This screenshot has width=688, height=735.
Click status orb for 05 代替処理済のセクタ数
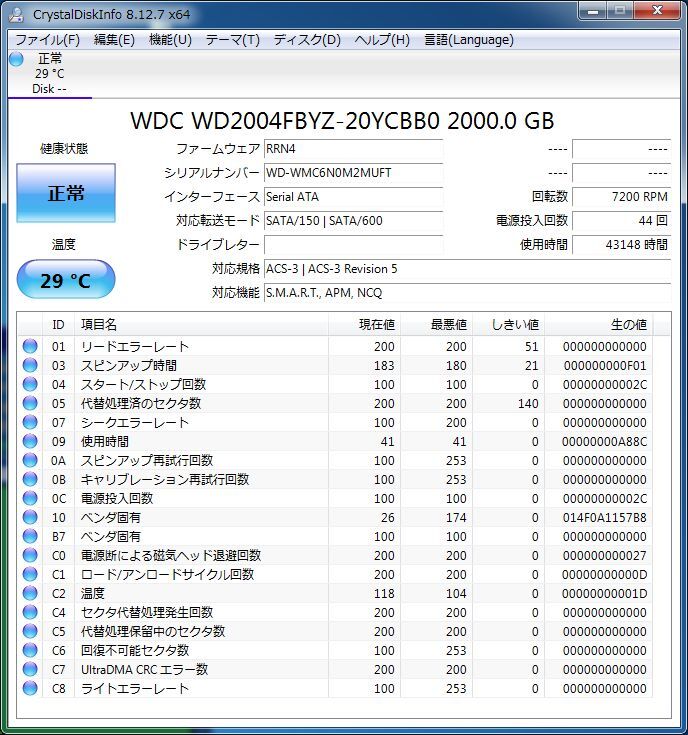(x=30, y=403)
